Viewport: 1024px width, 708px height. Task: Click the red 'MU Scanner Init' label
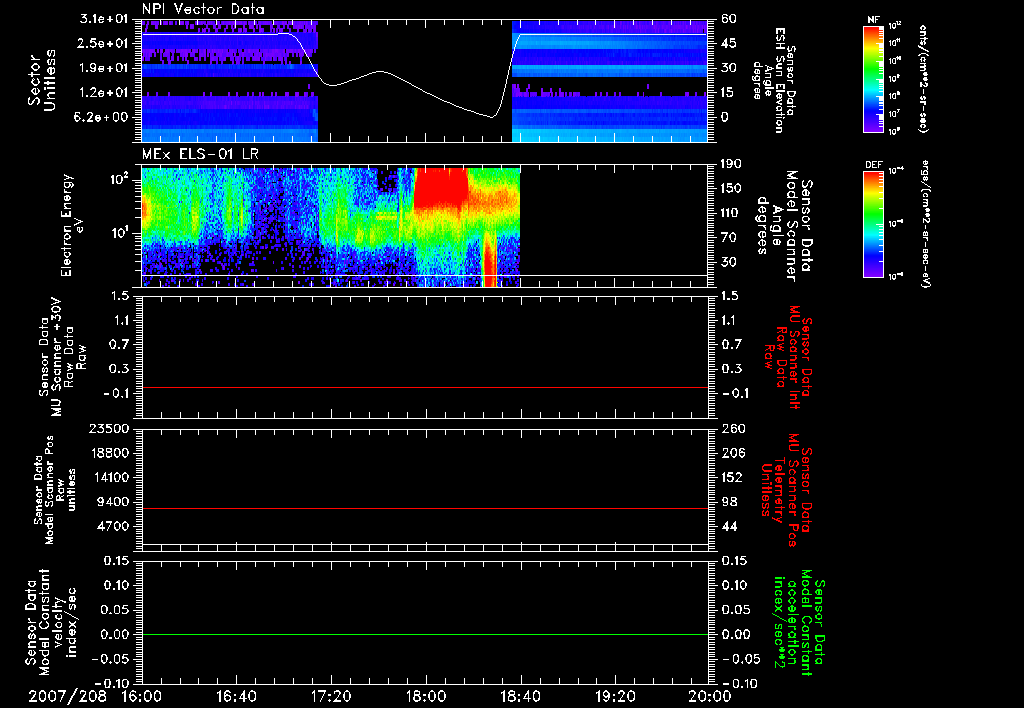(794, 357)
